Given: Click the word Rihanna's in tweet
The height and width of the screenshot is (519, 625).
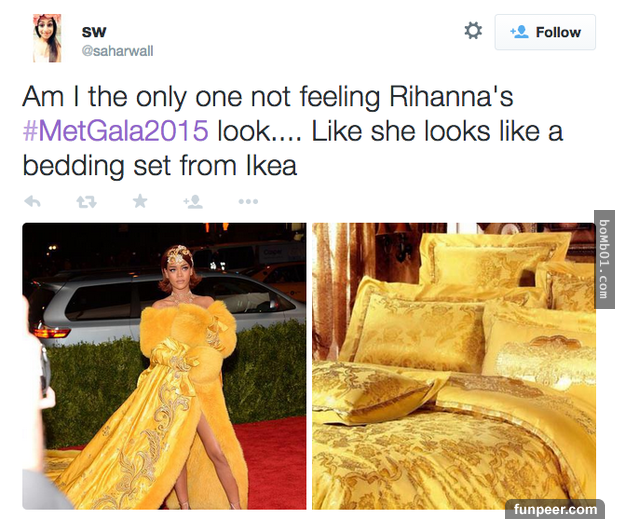Looking at the screenshot, I should 451,97.
